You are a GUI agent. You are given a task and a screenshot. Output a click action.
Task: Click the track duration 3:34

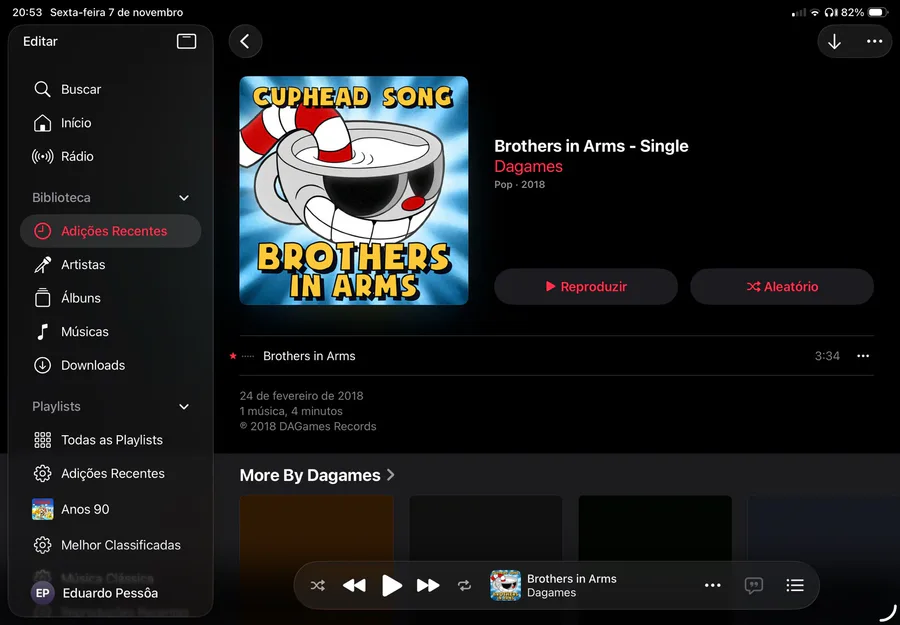[827, 356]
